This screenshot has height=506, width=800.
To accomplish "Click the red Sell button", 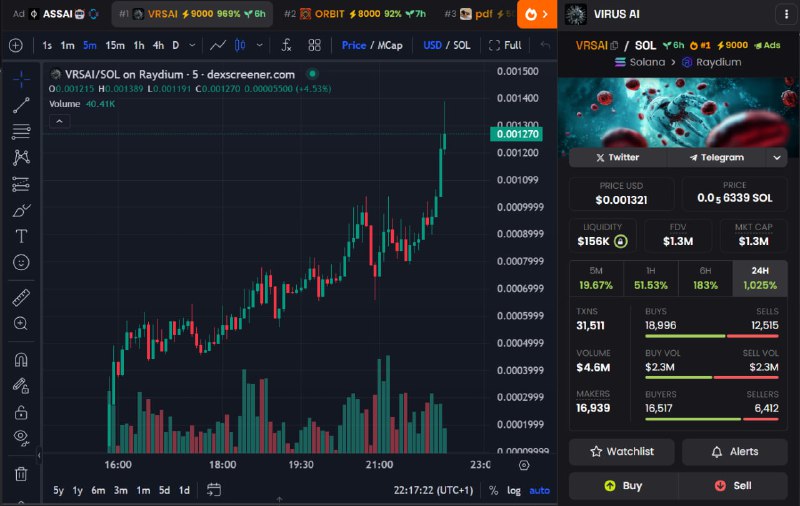I will 733,486.
